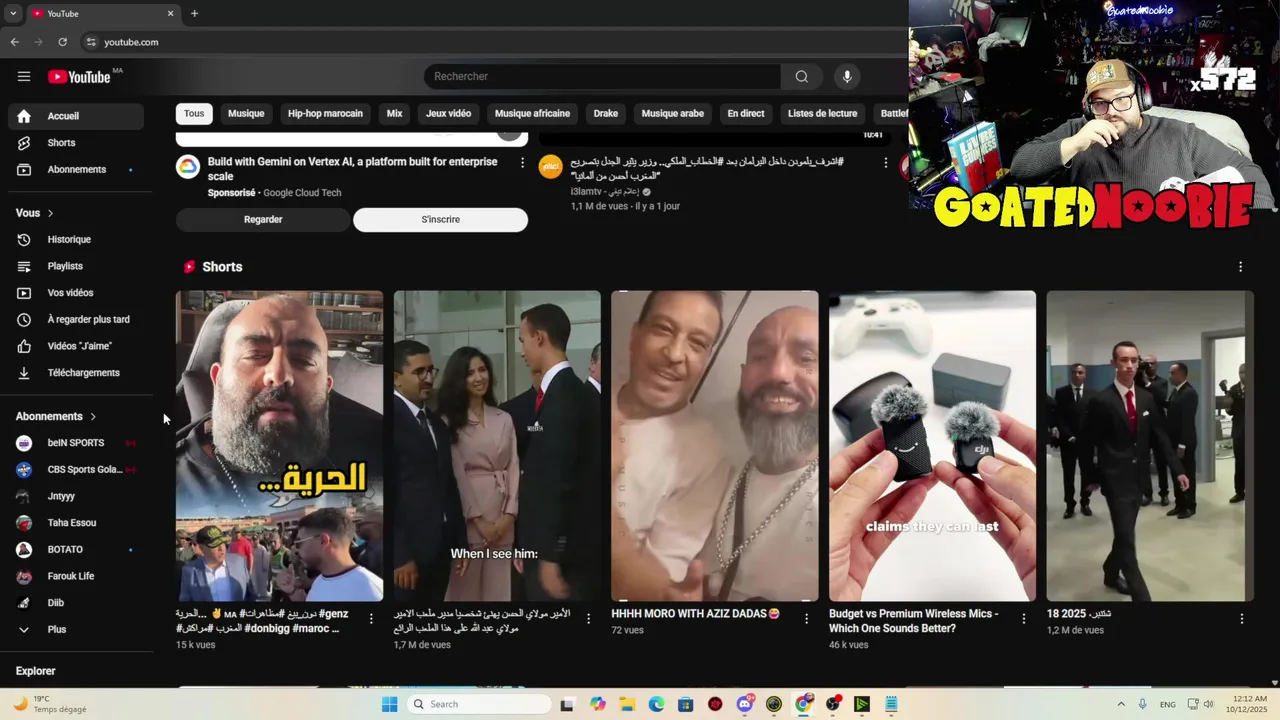The image size is (1280, 720).
Task: Open Shorts from the sidebar
Action: [x=76, y=143]
